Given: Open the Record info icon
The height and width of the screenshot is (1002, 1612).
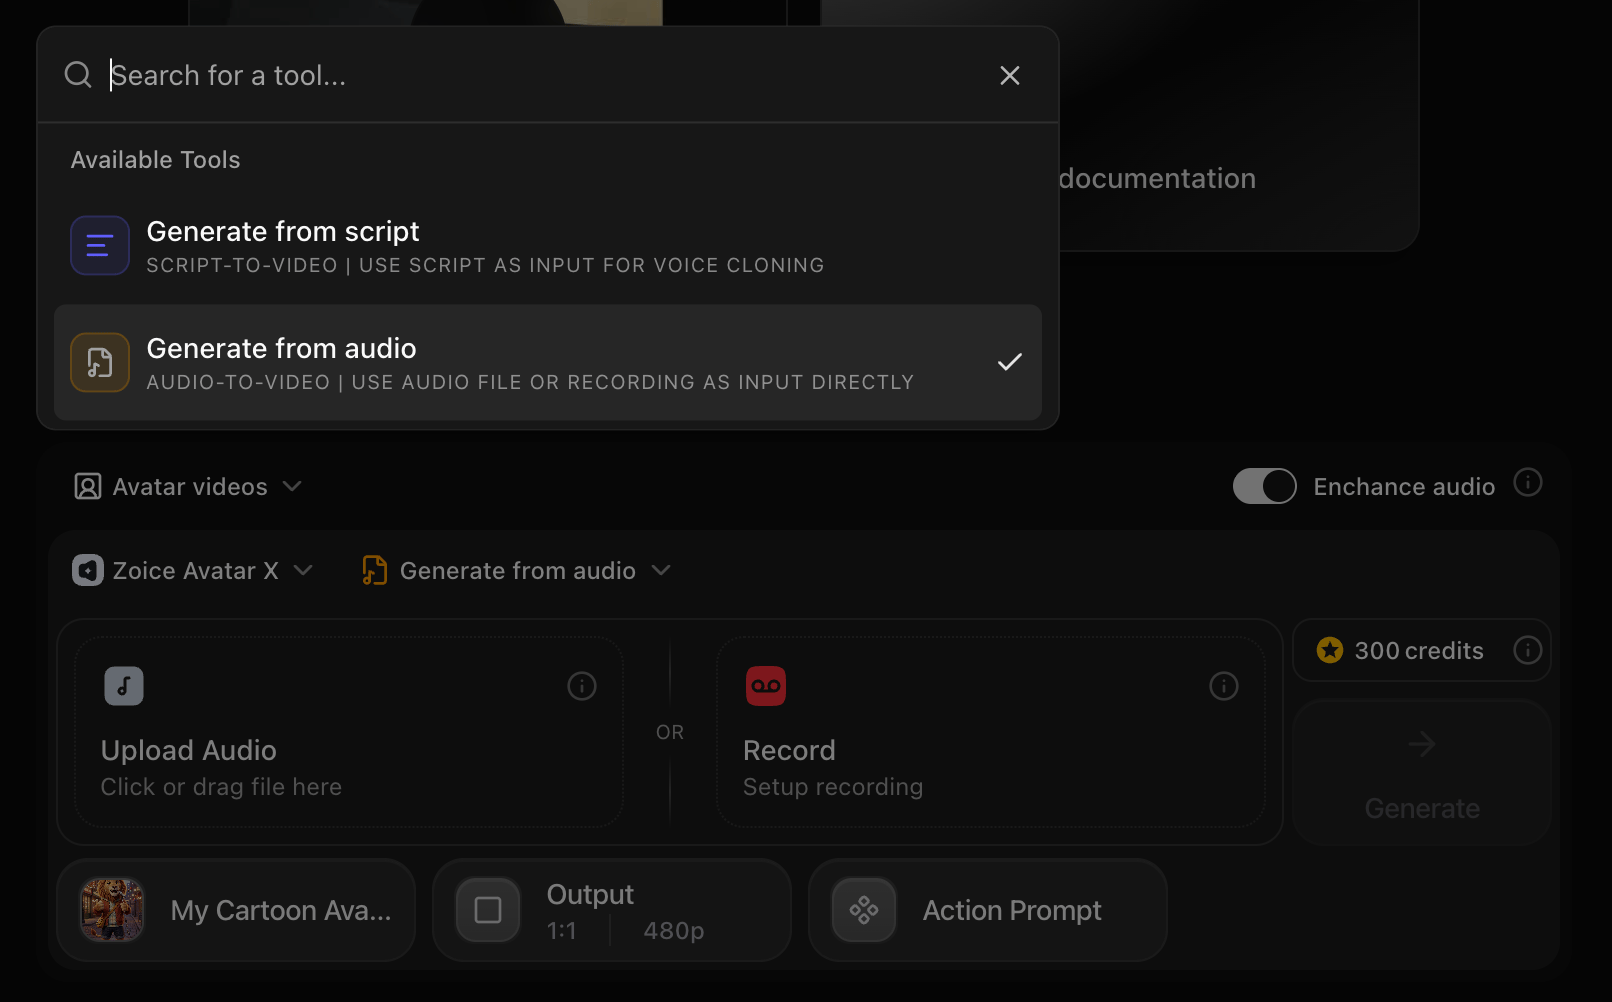Looking at the screenshot, I should click(1224, 686).
